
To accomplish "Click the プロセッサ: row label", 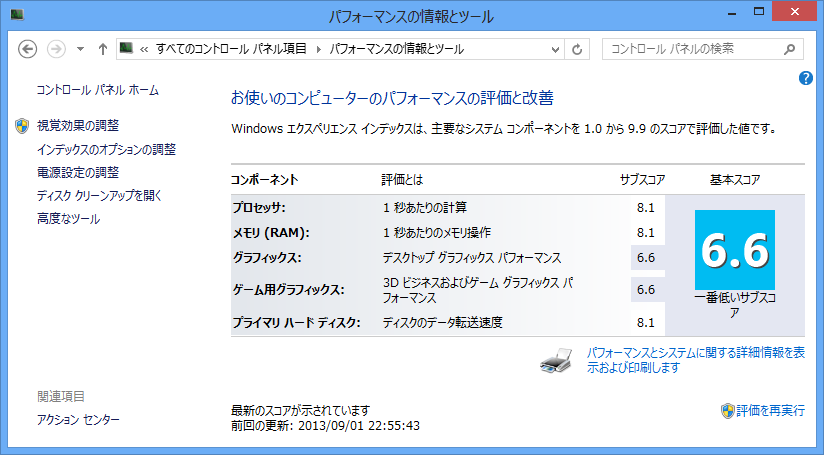I will coord(259,208).
